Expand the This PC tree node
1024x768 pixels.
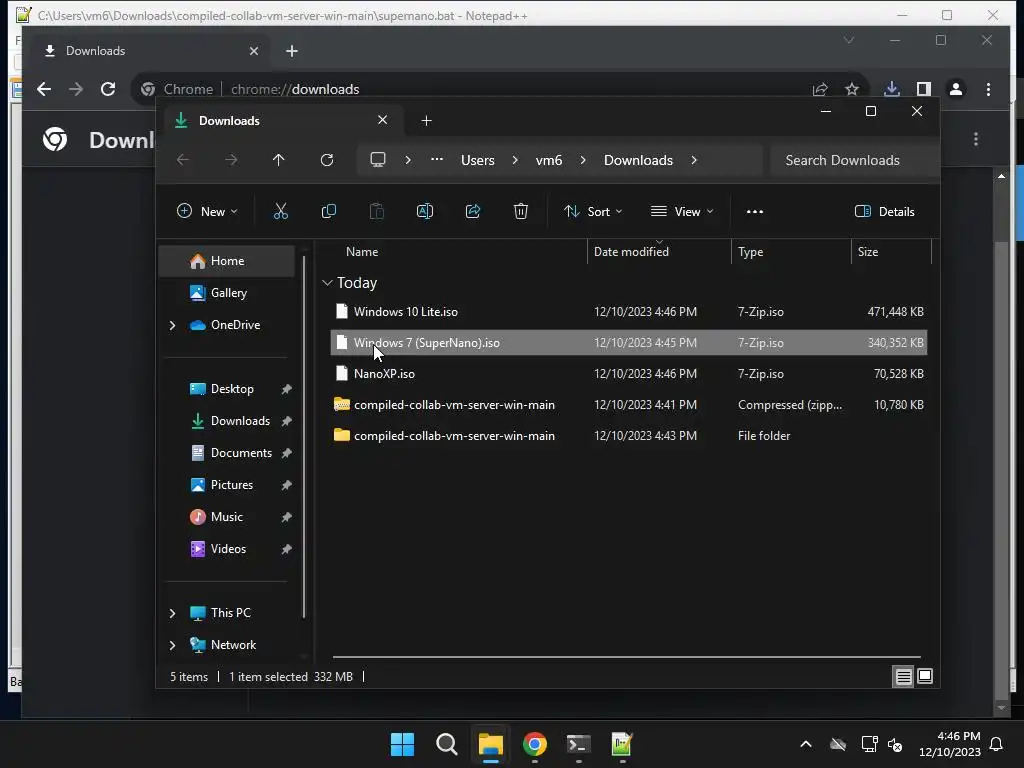(172, 613)
